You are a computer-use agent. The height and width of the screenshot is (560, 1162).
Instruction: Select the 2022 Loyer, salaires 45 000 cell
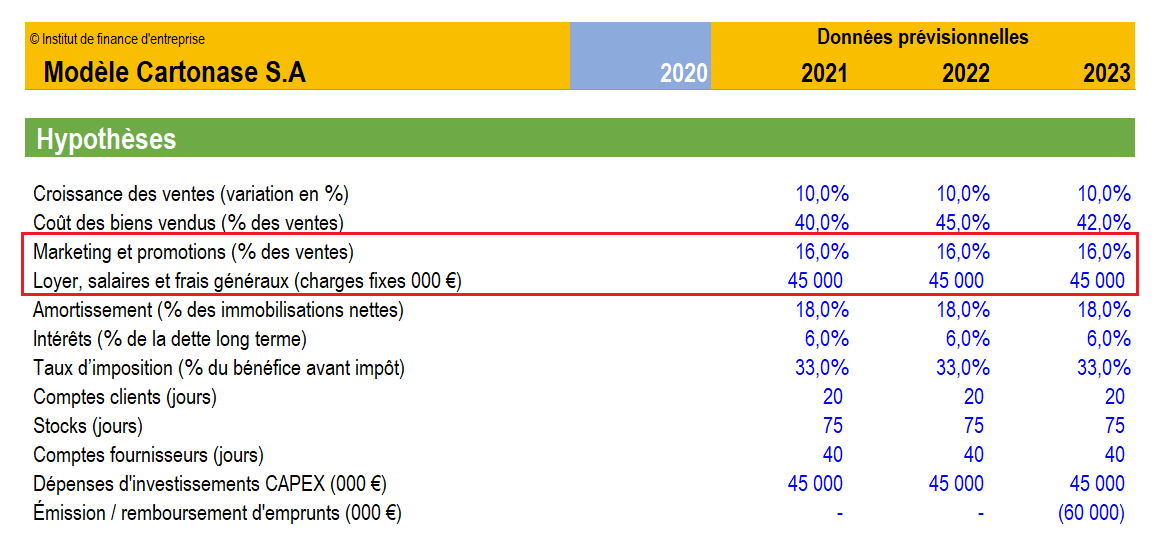[x=956, y=281]
